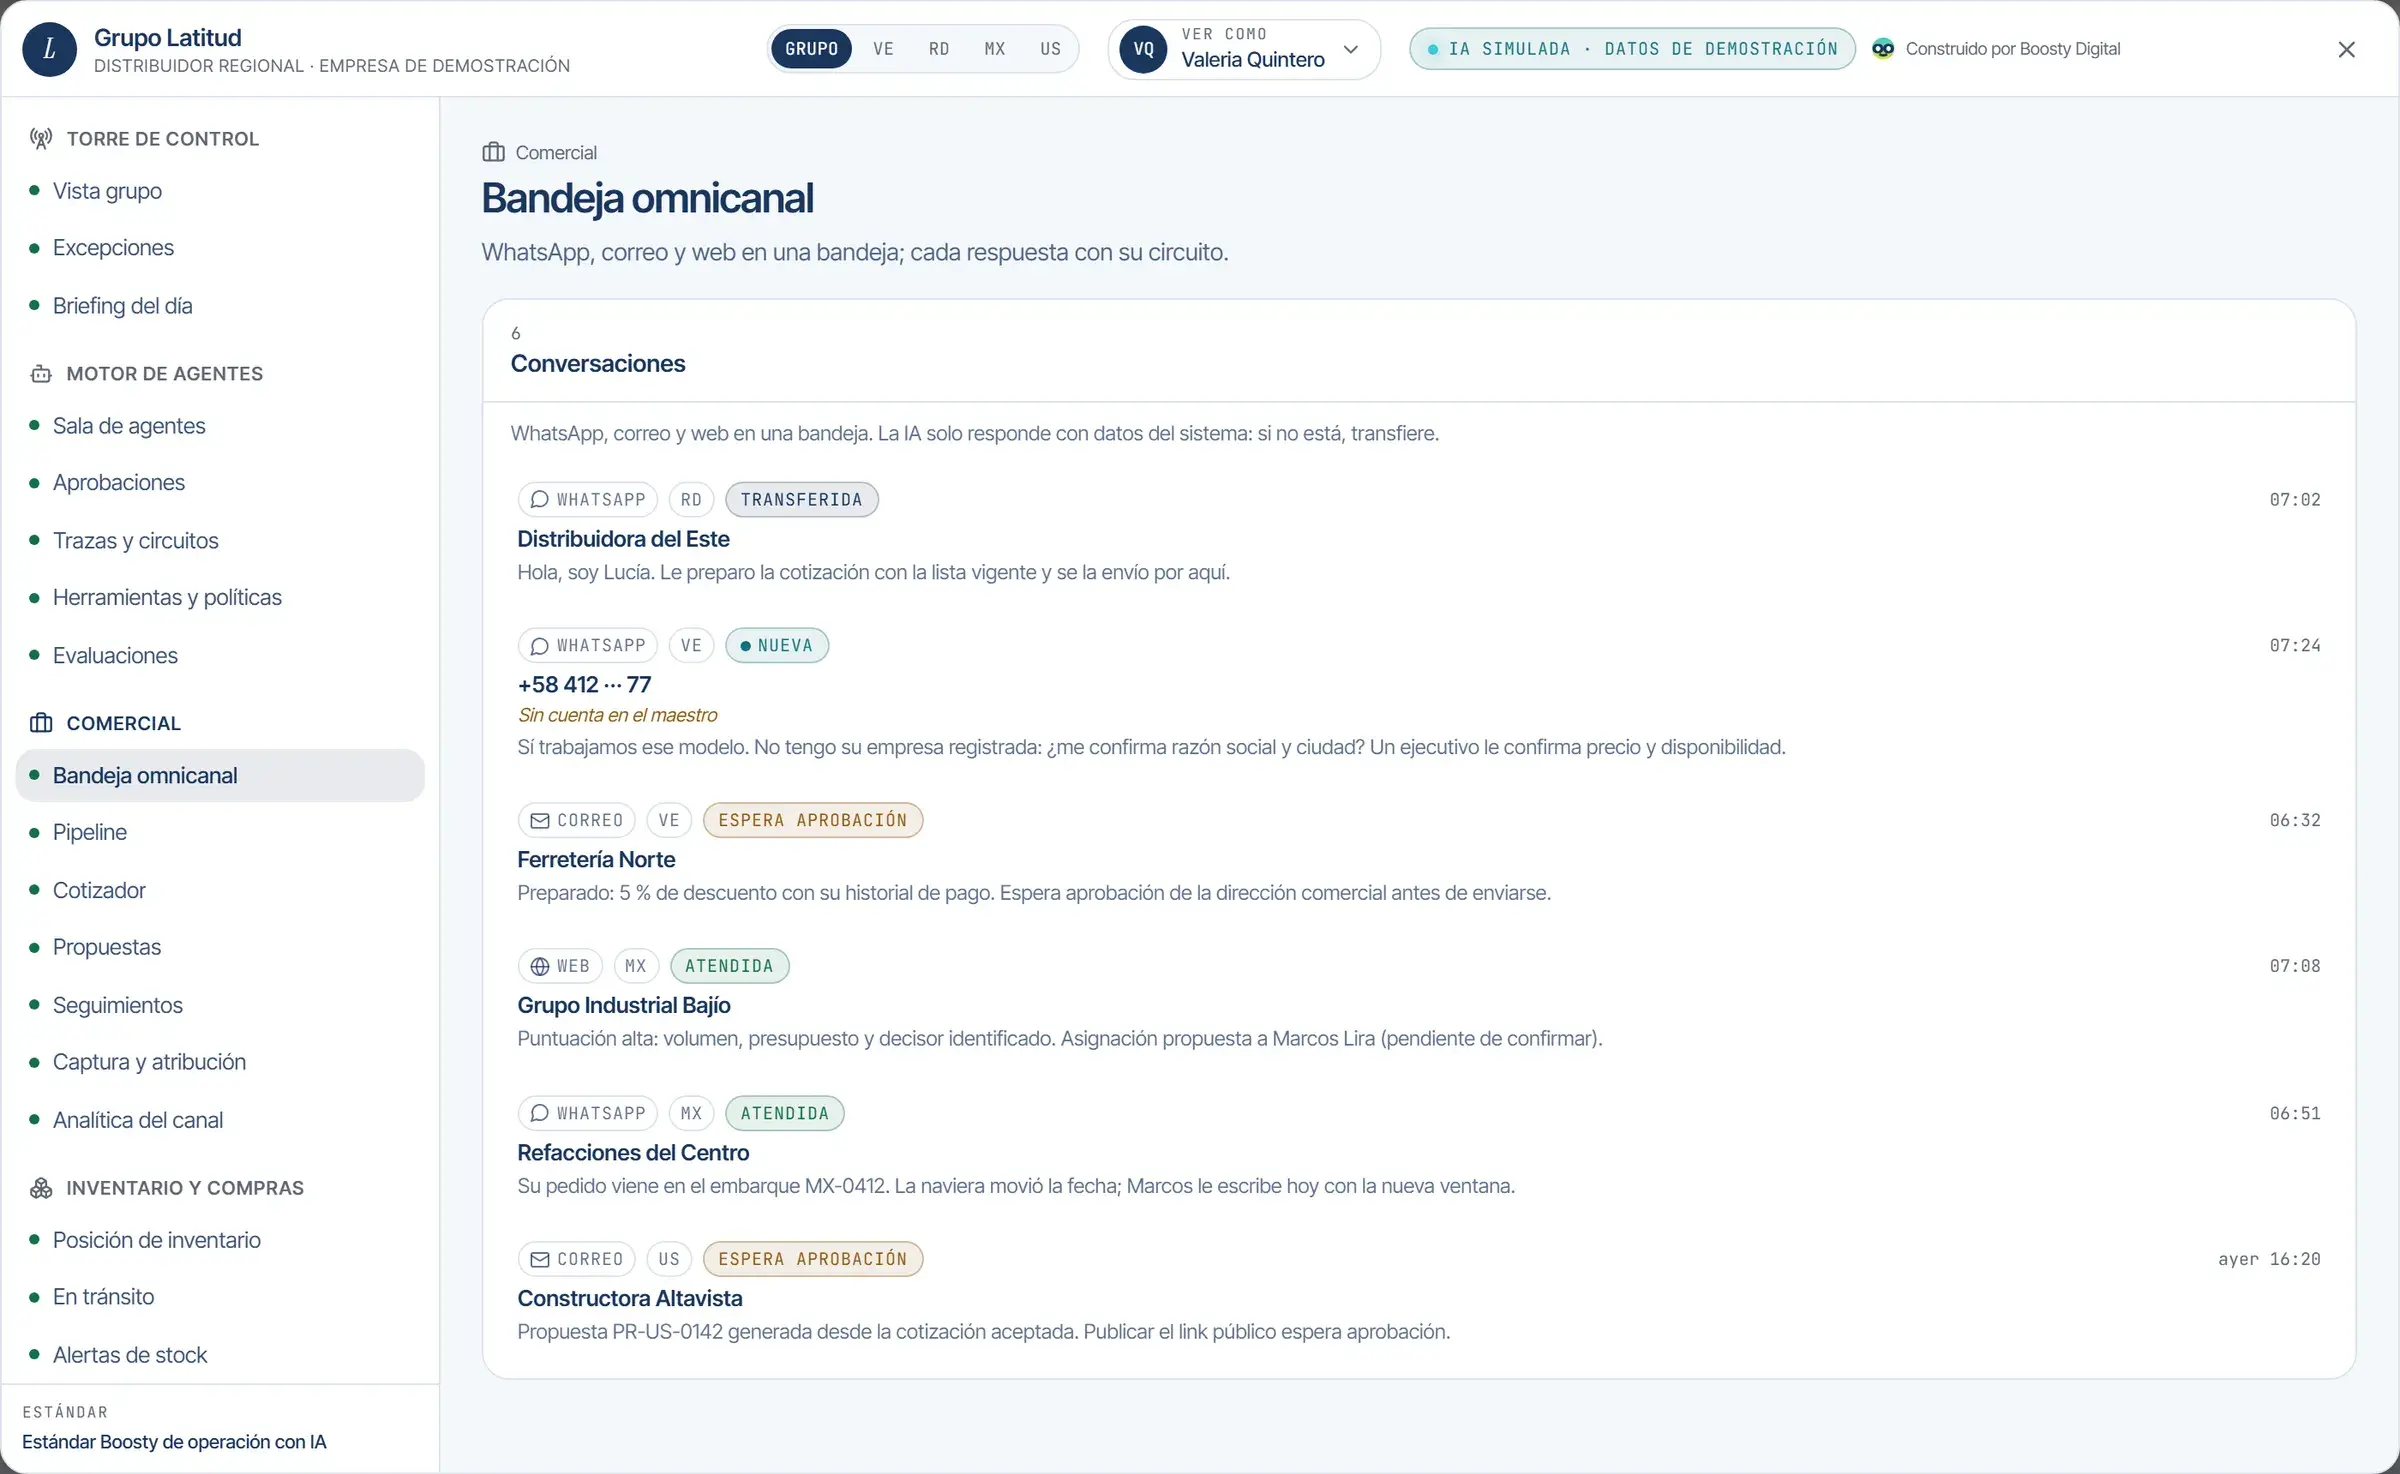Click the Motor de Agentes robot icon

click(x=41, y=374)
